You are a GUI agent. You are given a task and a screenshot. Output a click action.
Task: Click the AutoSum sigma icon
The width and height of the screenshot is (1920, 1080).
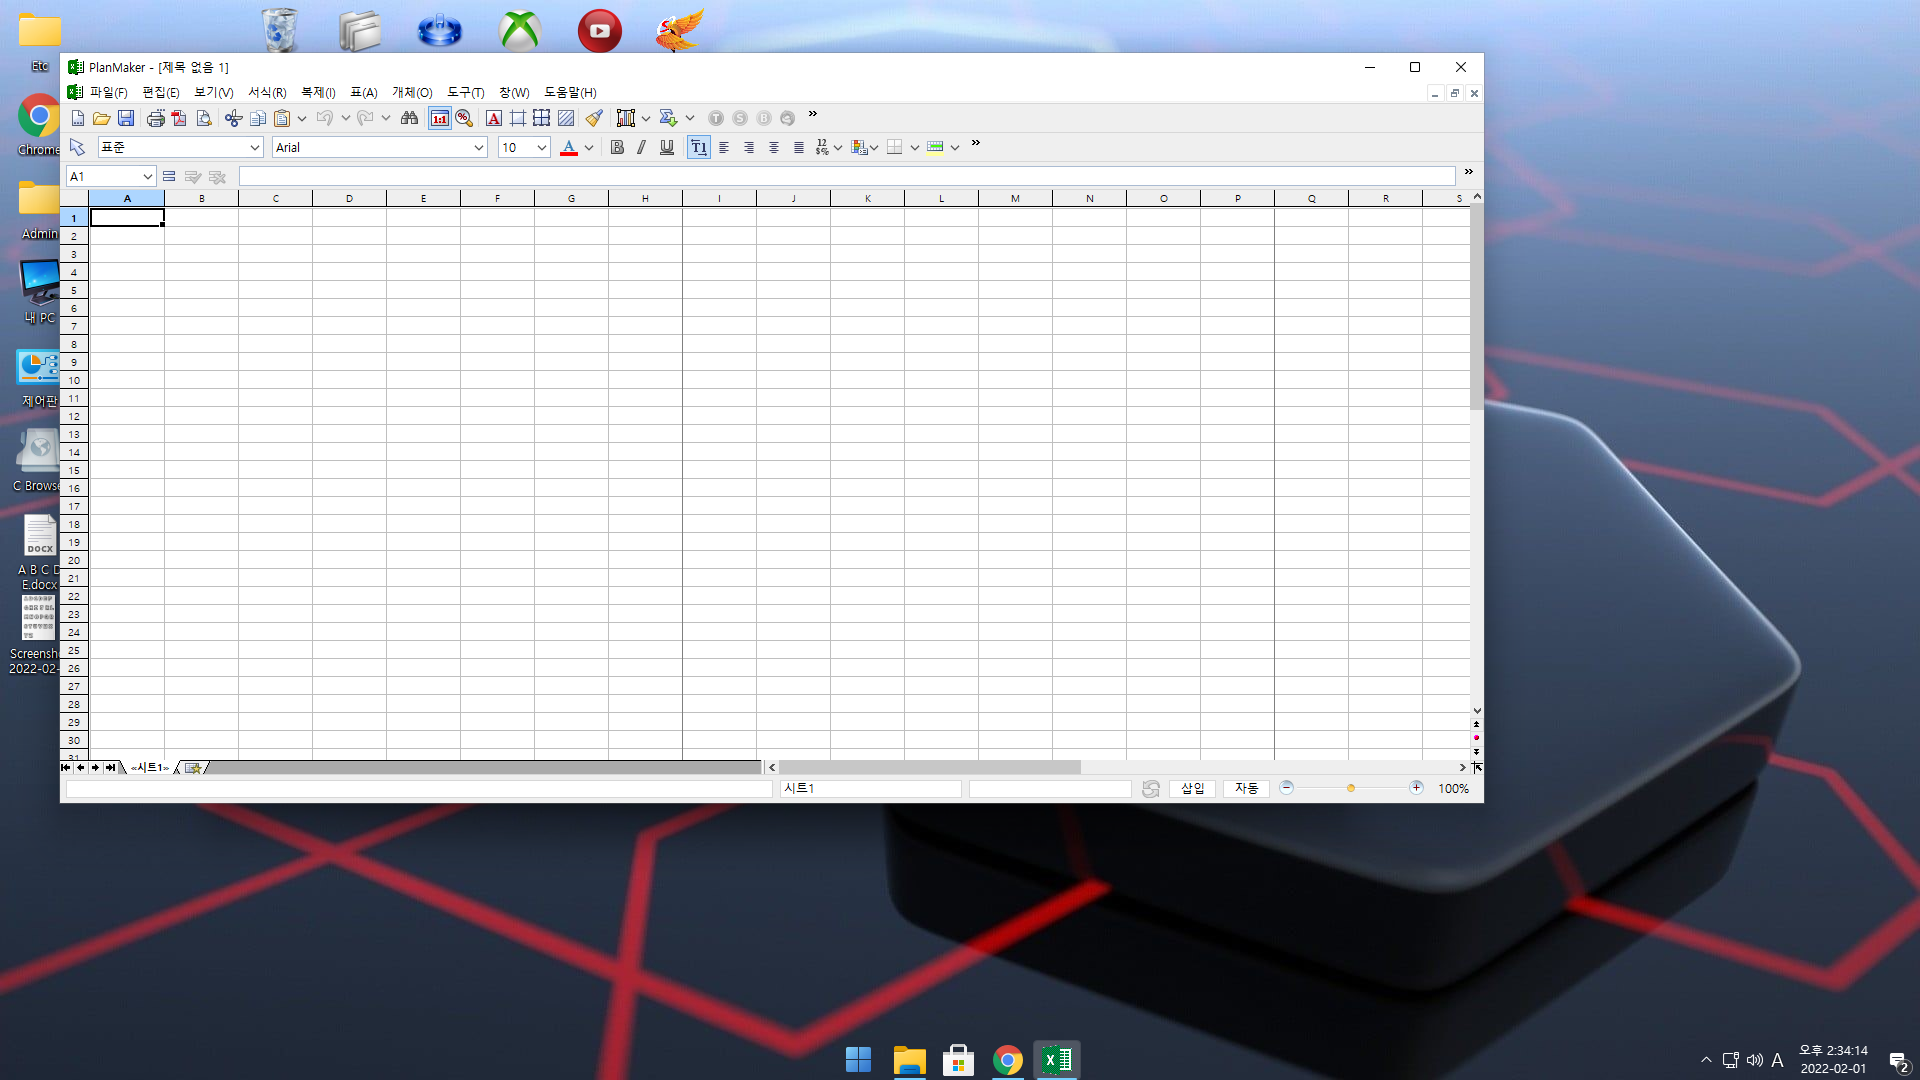point(668,118)
